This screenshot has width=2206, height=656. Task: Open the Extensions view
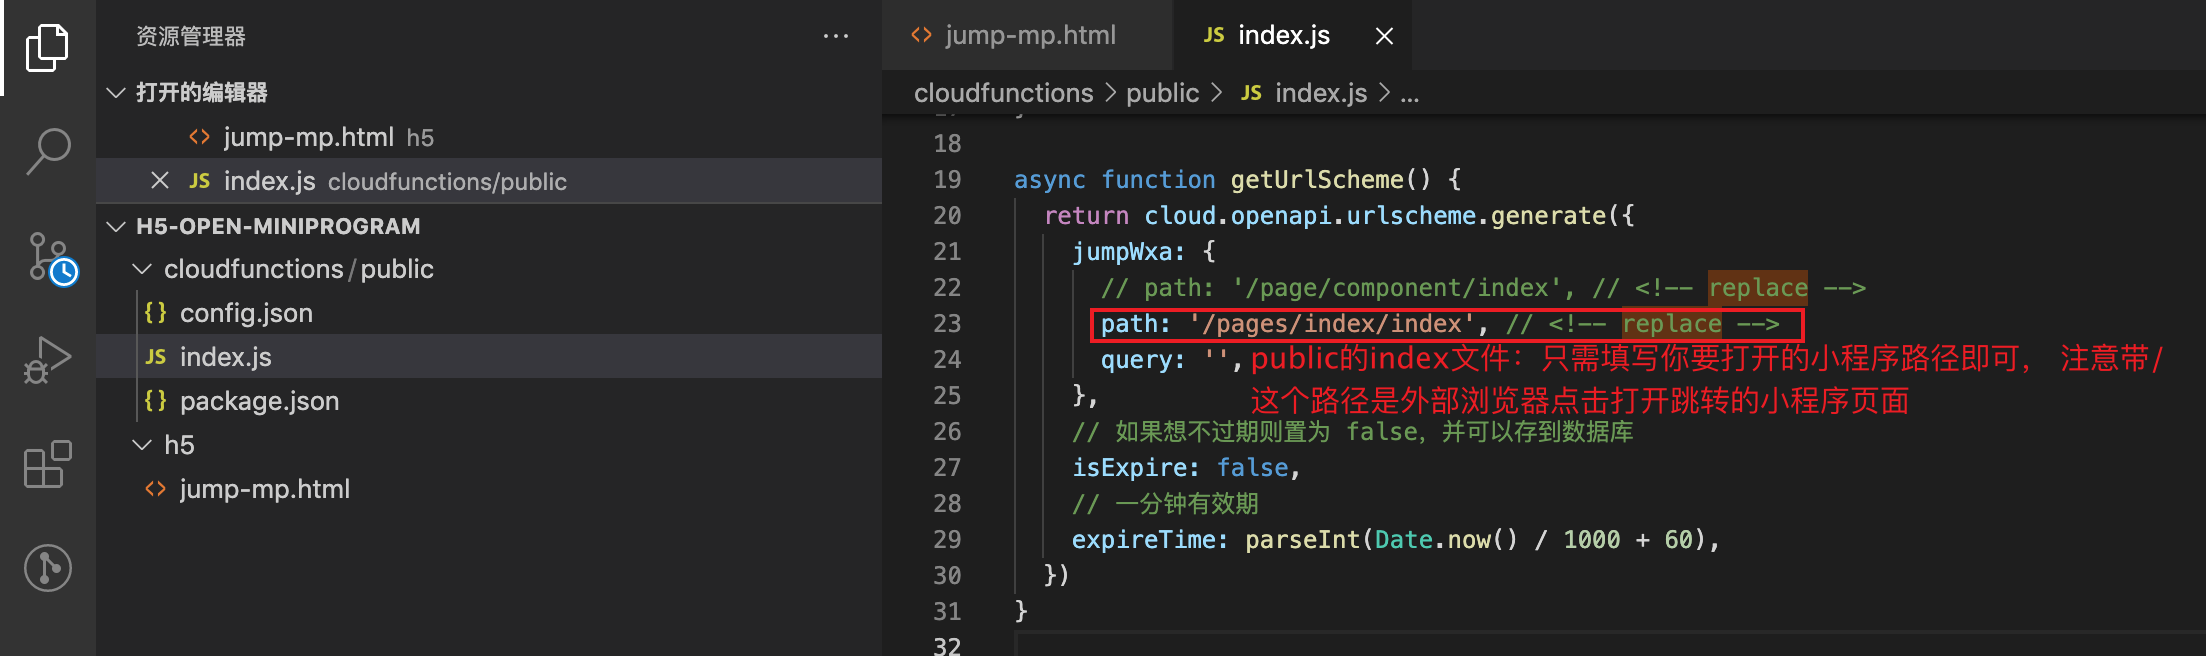pyautogui.click(x=47, y=464)
